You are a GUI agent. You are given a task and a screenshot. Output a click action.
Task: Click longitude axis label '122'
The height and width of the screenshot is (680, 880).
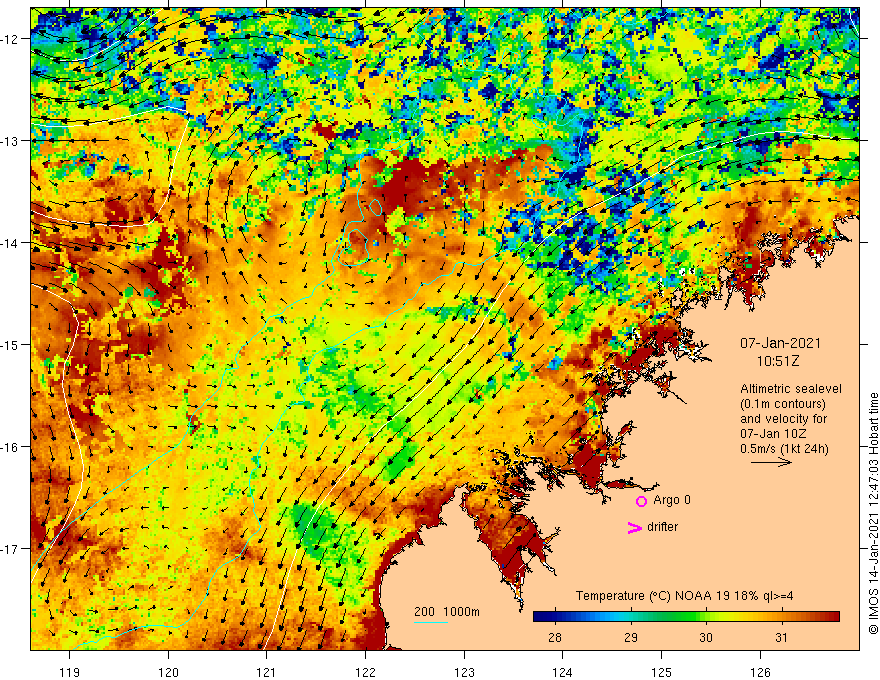point(365,672)
